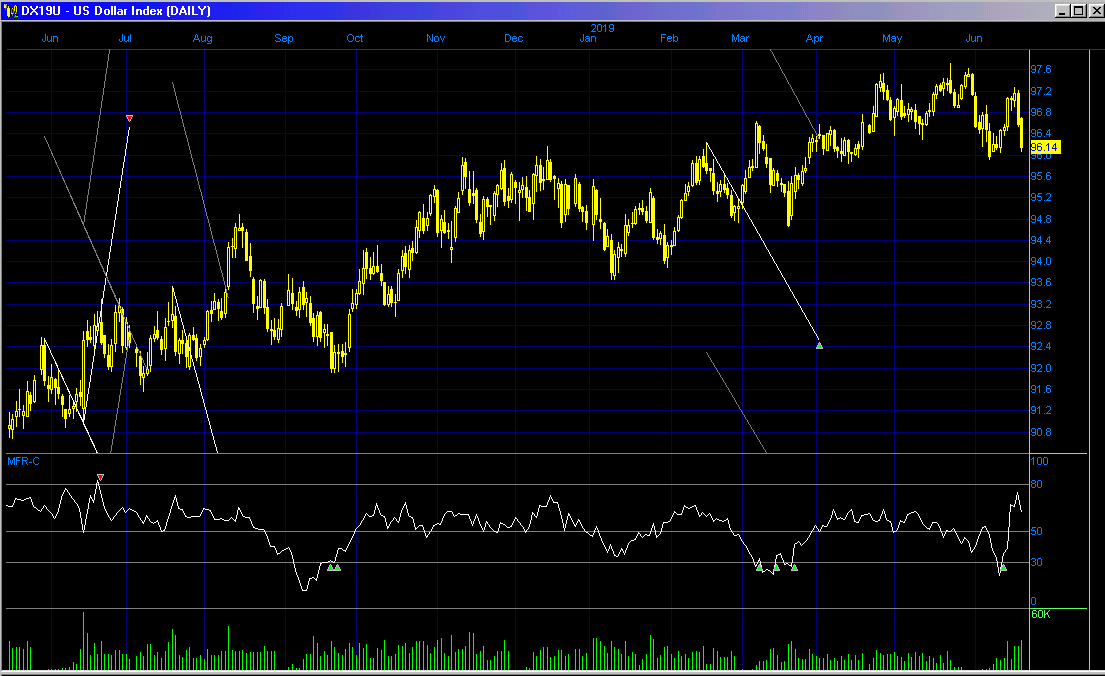Click the 97.2 price scale label
Viewport: 1105px width, 676px height.
tap(1041, 91)
